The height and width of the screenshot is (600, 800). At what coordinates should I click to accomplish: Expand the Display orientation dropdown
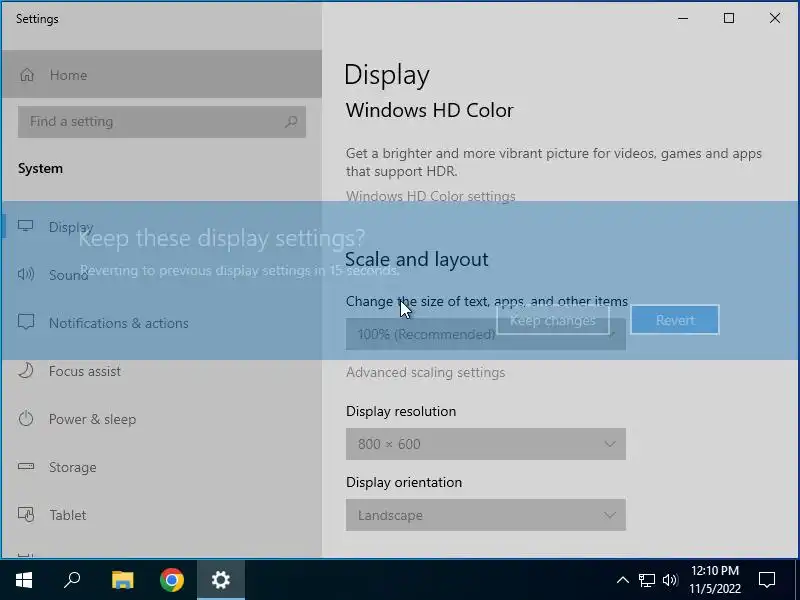tap(486, 515)
